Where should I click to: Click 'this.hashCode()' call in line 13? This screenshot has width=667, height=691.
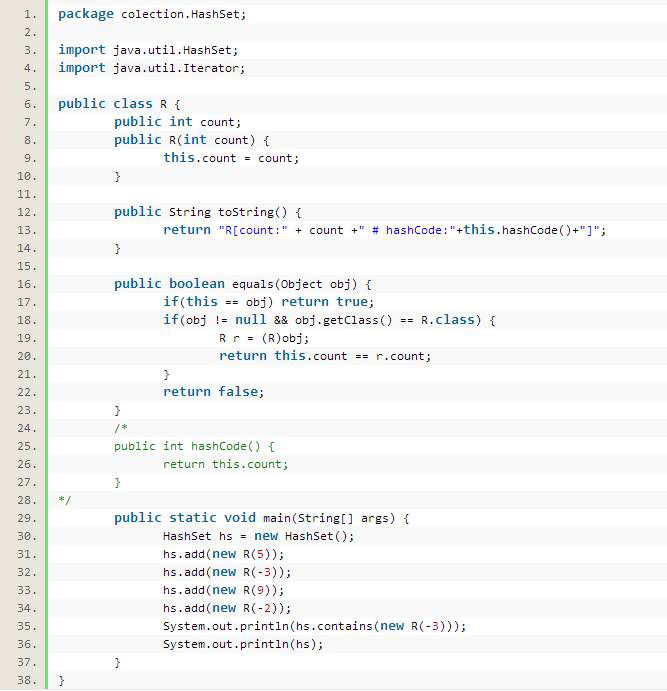(517, 230)
